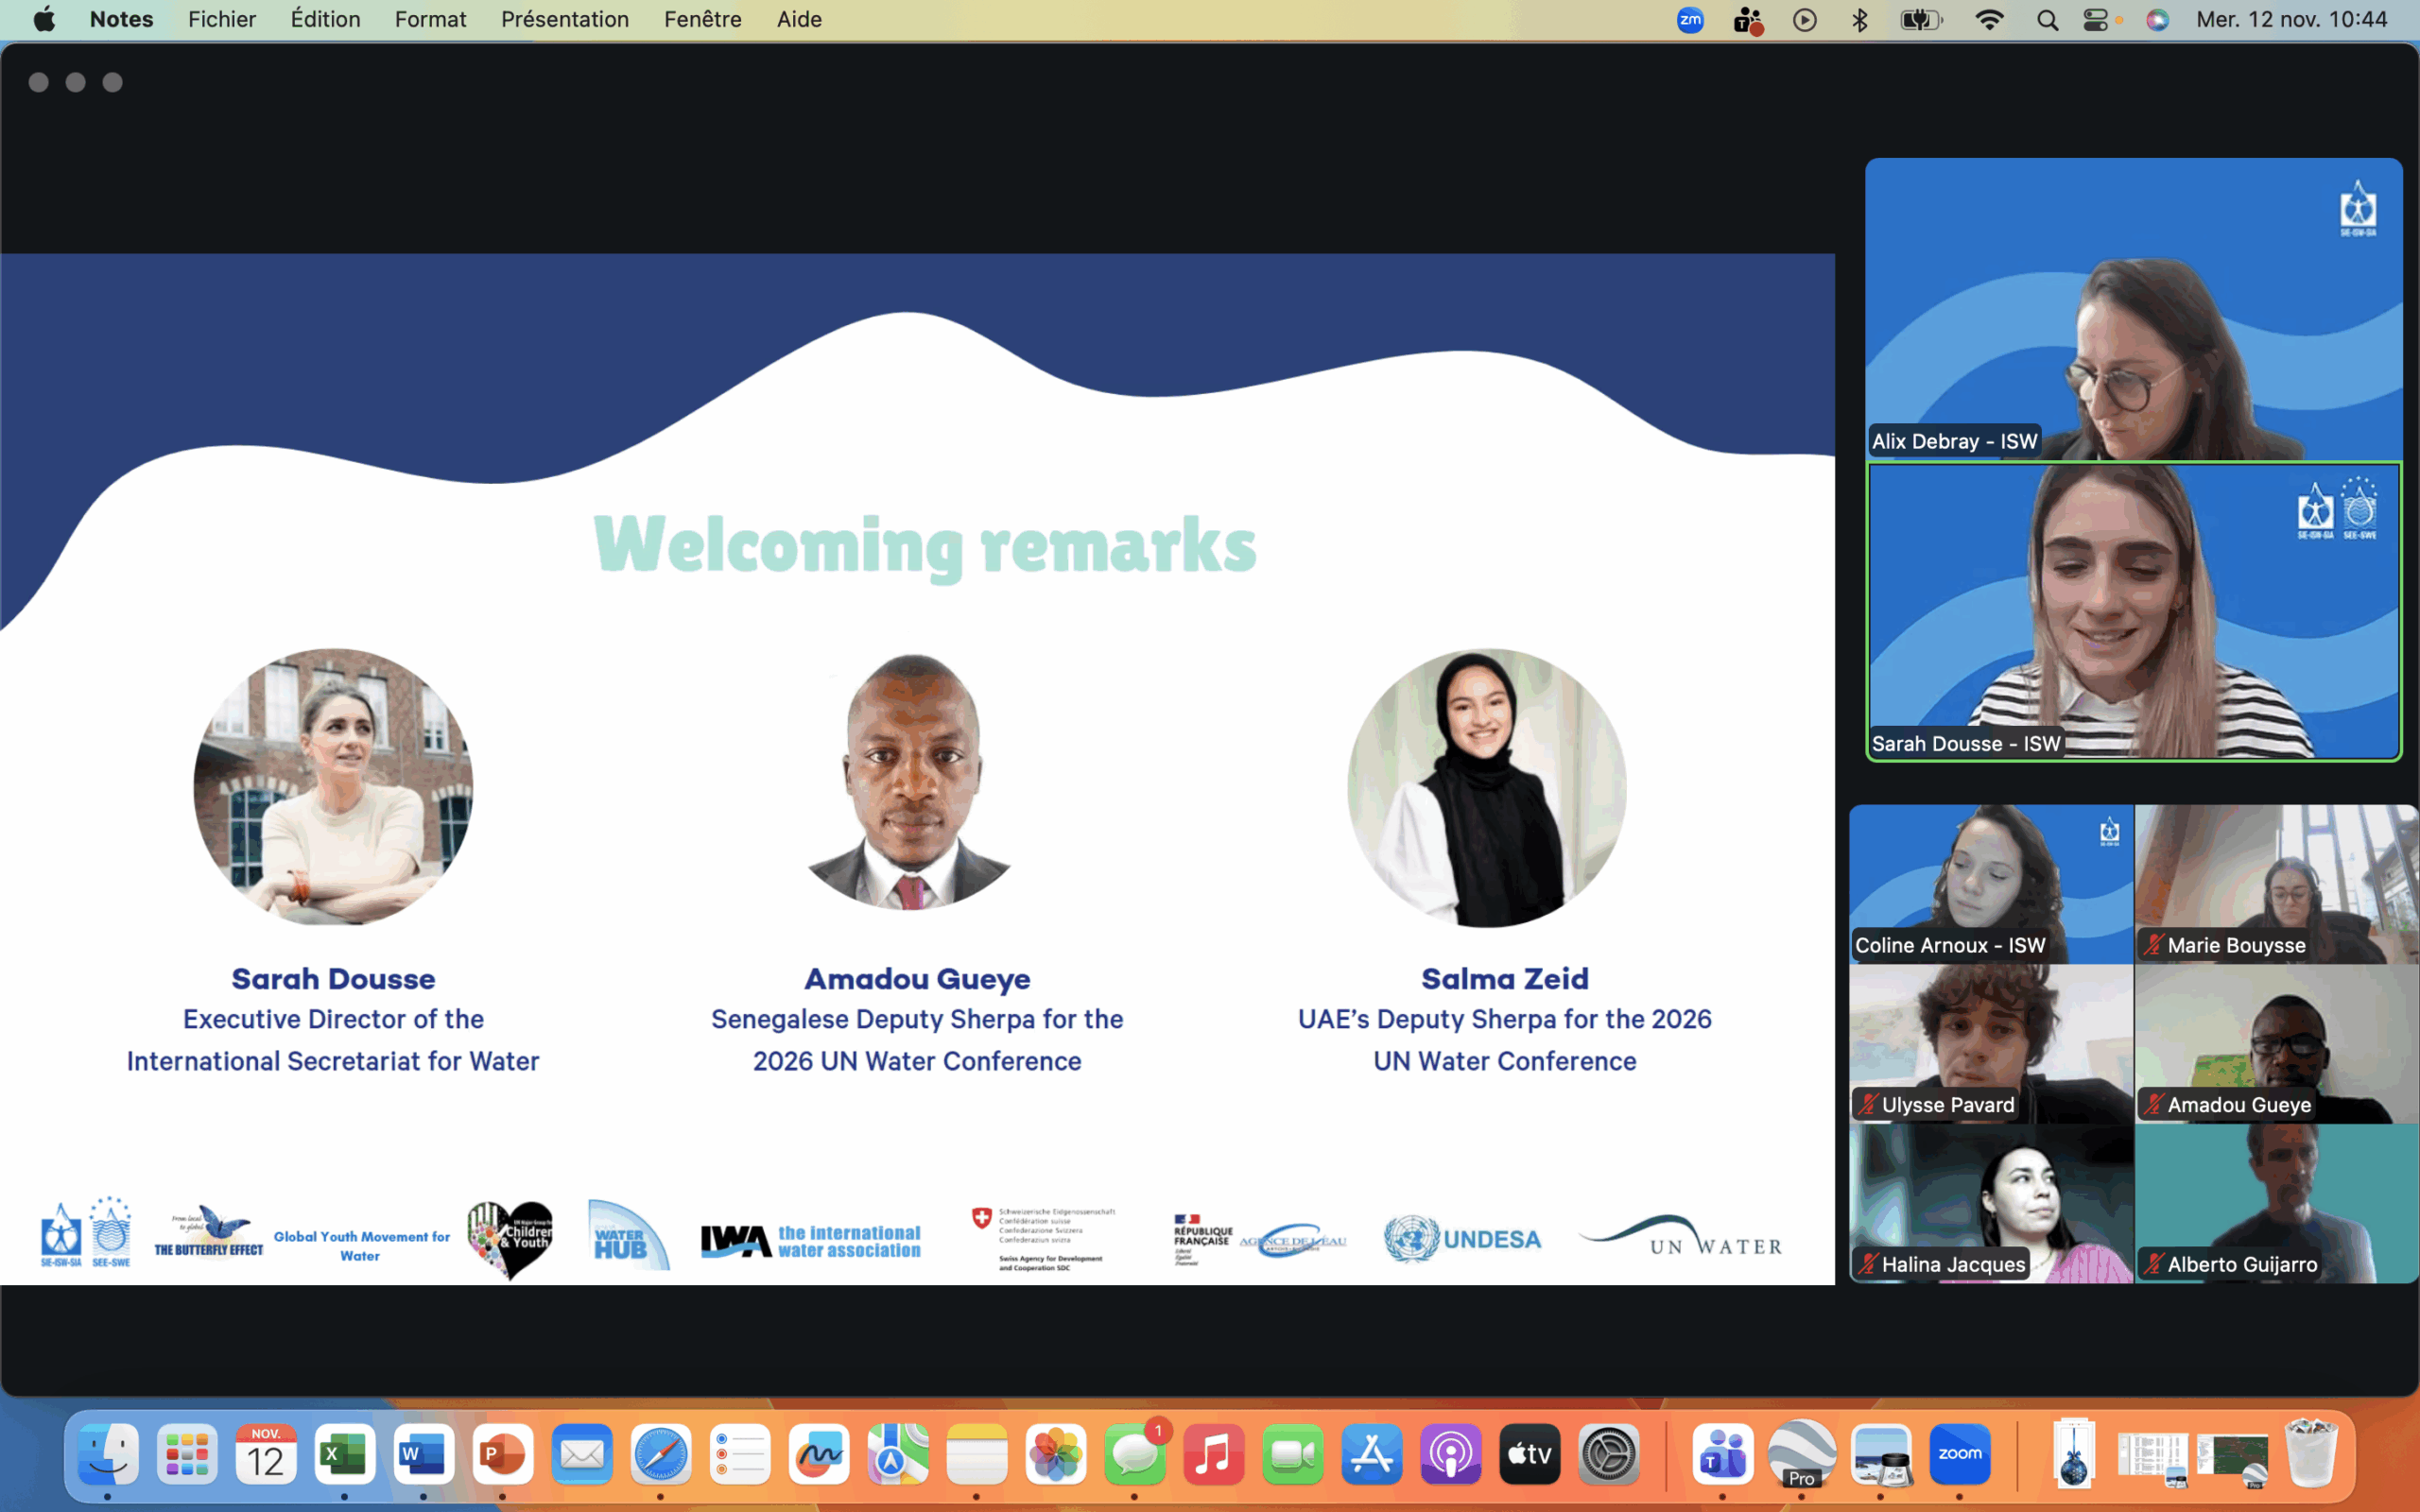
Task: Toggle Wi-Fi from the menu bar icon
Action: pos(1989,20)
